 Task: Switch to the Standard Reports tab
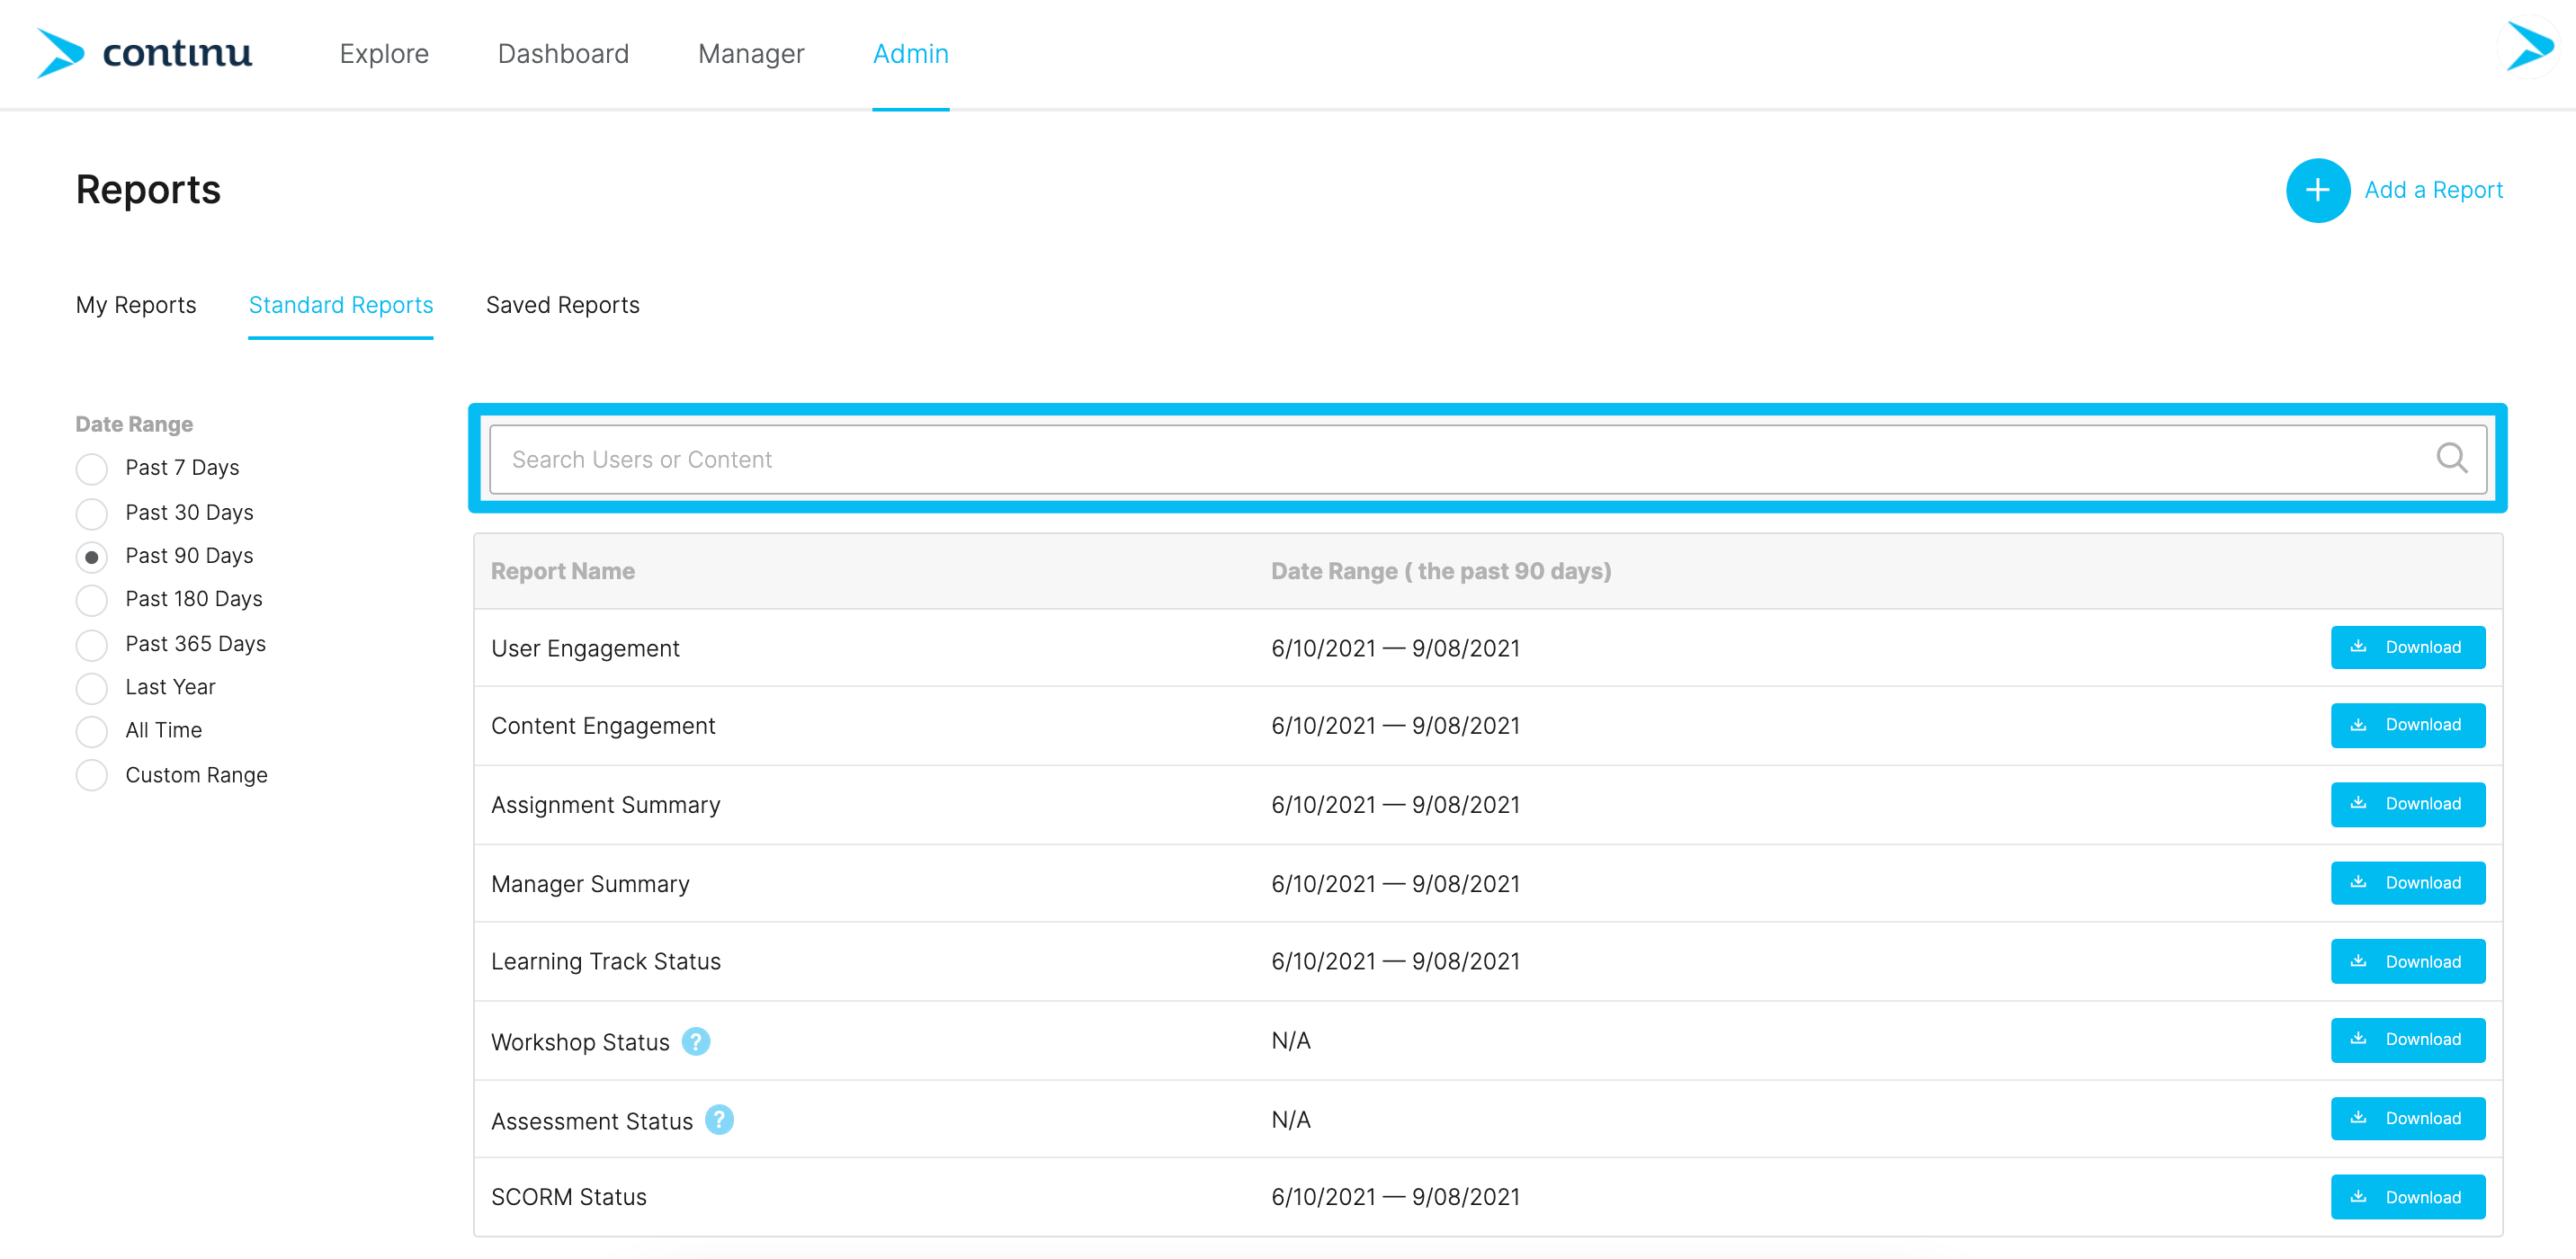tap(341, 305)
